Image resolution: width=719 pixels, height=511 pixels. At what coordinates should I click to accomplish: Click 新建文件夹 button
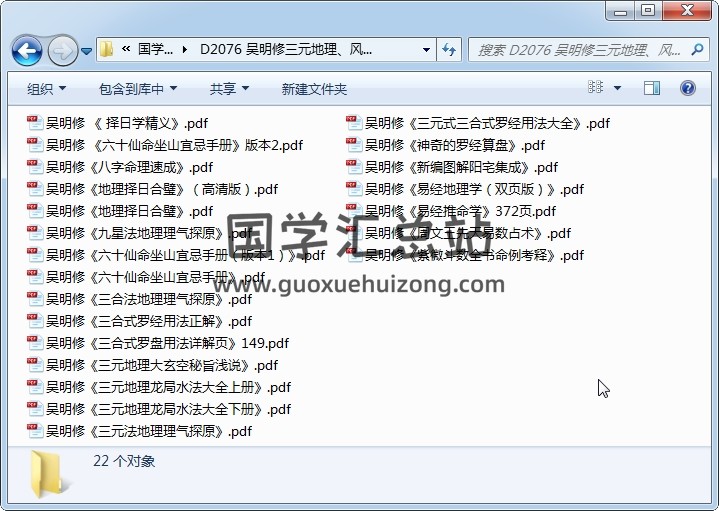(314, 89)
